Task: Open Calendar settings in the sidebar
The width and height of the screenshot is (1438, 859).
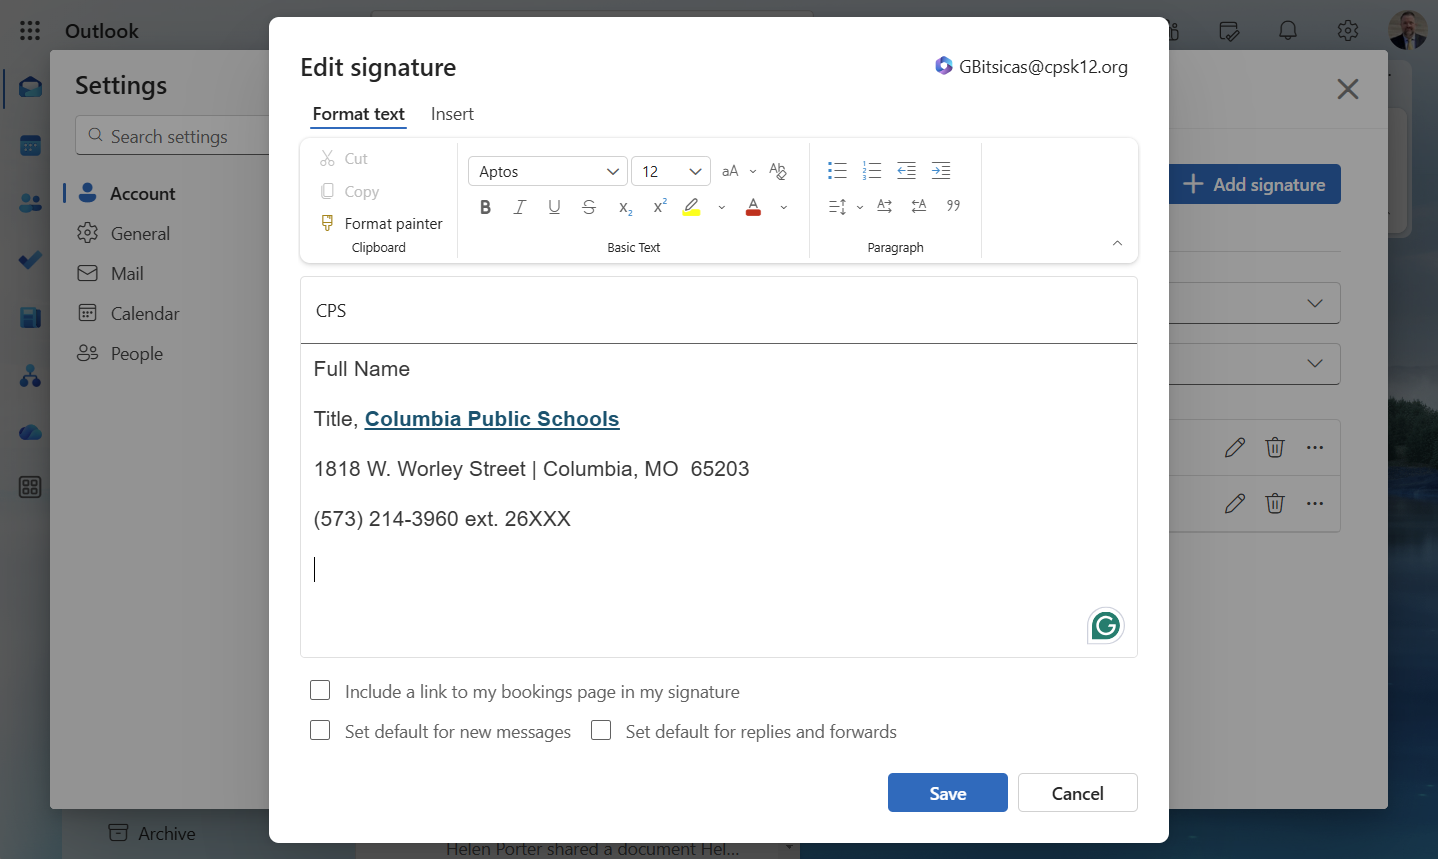Action: point(145,313)
